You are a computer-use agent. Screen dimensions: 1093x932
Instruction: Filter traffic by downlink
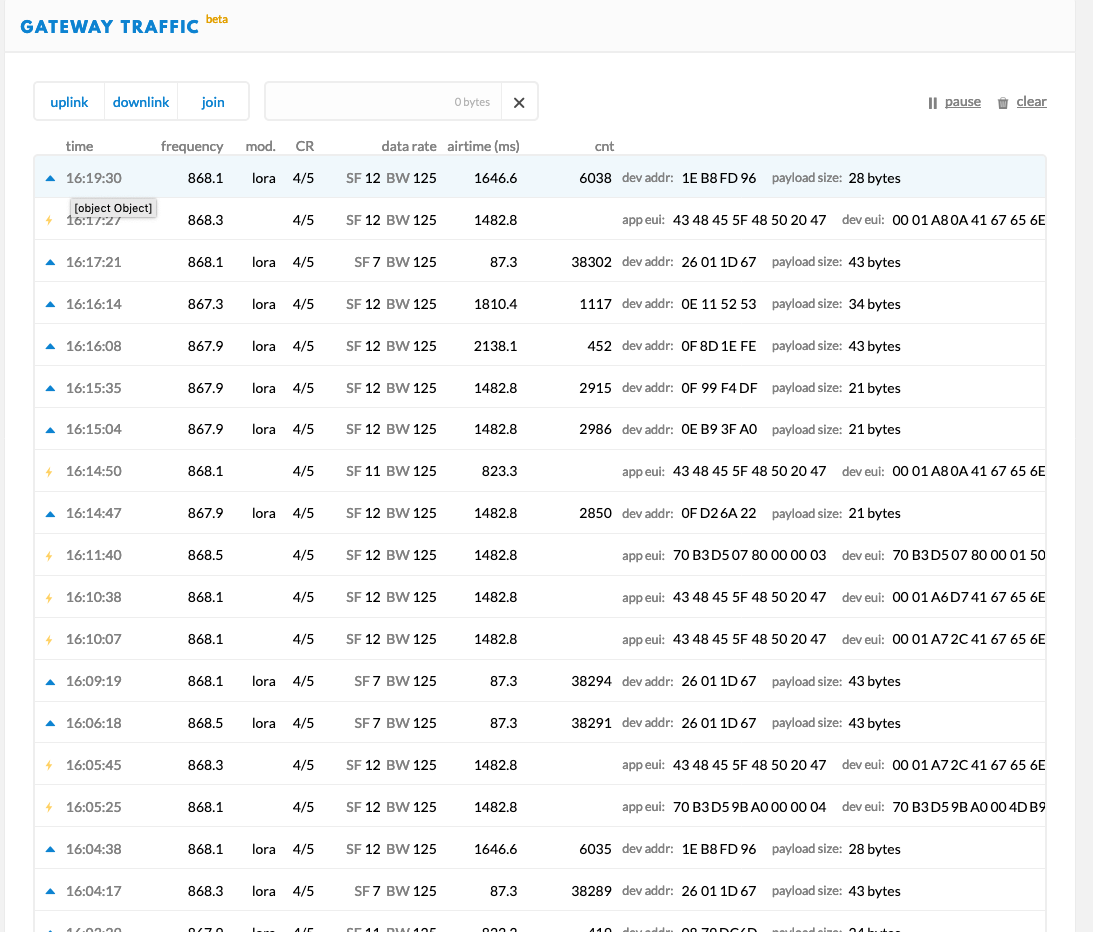pyautogui.click(x=141, y=102)
